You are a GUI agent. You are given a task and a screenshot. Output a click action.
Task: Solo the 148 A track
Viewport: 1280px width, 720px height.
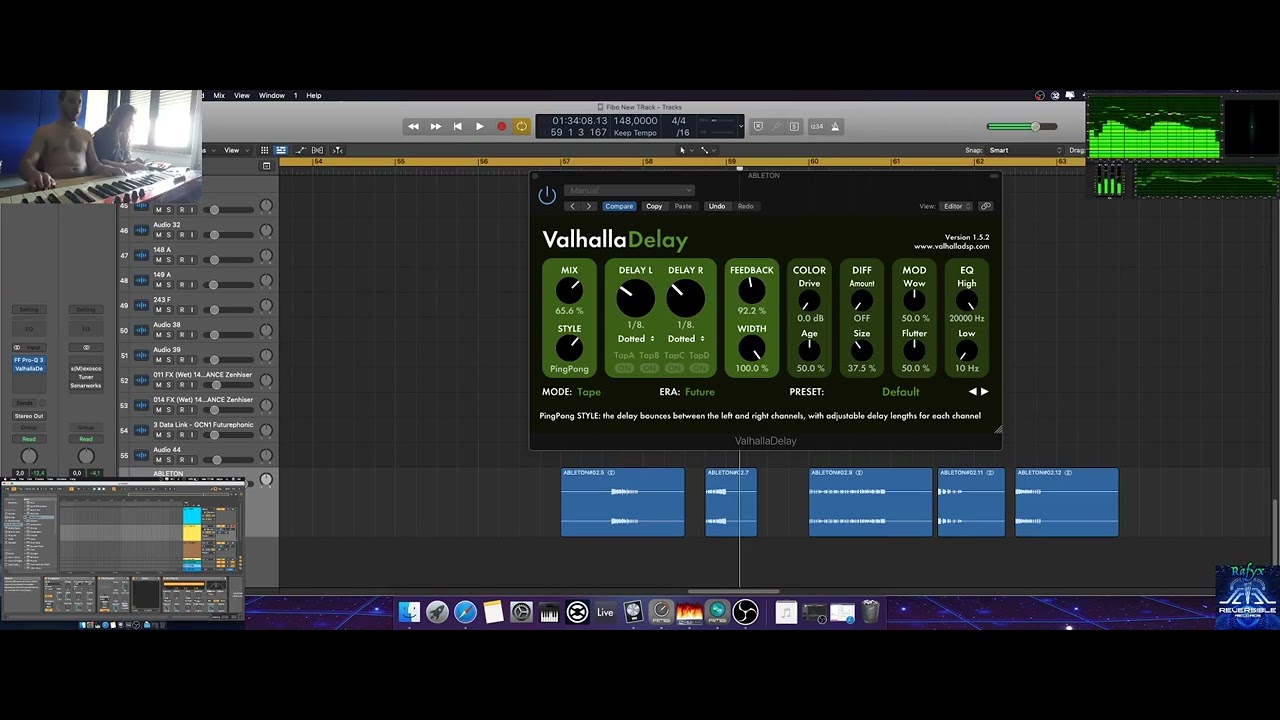[169, 260]
